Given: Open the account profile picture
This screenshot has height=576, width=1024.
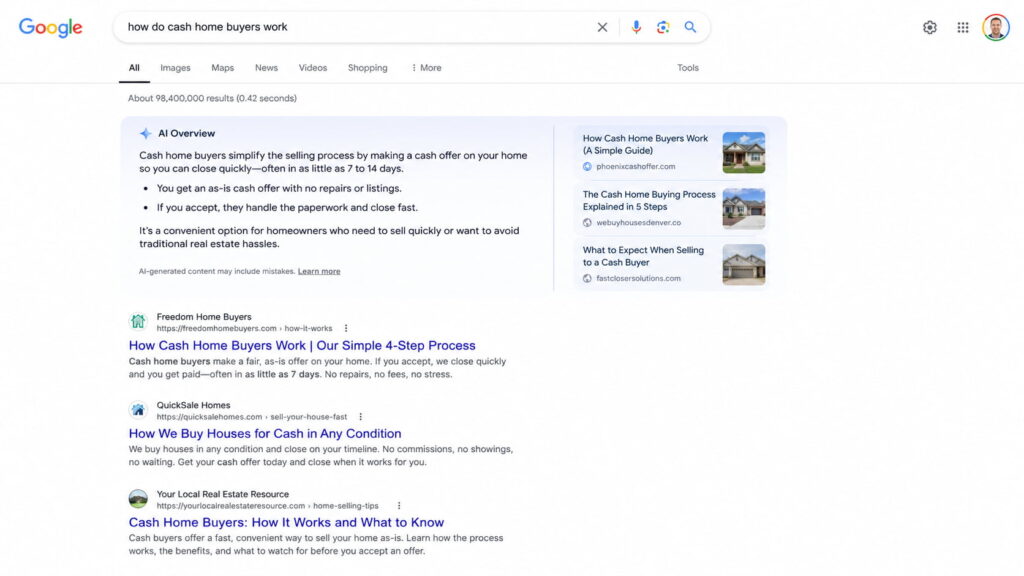Looking at the screenshot, I should pos(996,27).
